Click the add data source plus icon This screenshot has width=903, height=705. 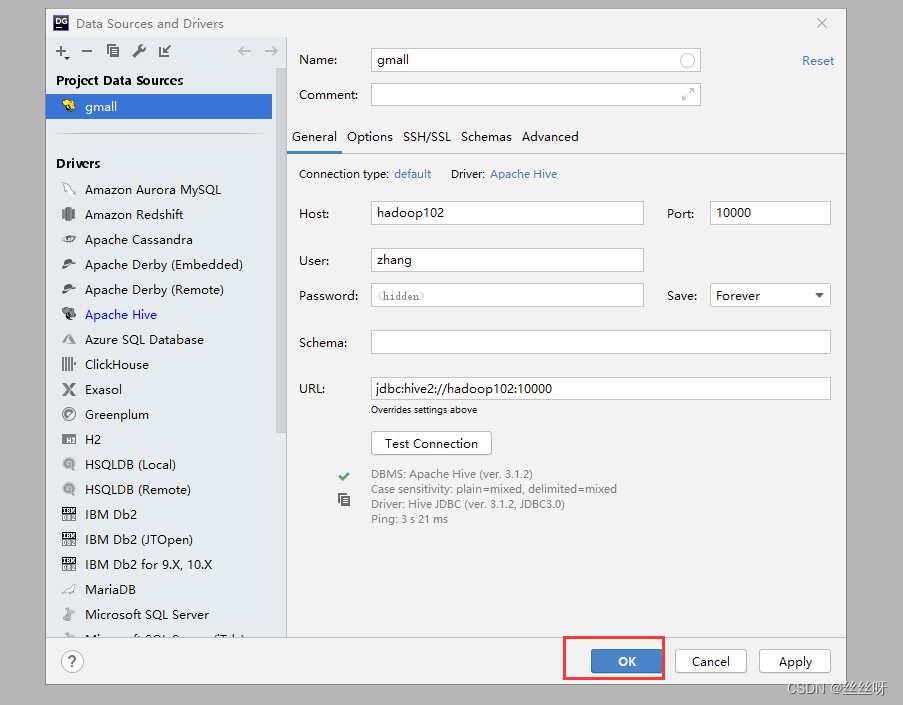(x=62, y=52)
